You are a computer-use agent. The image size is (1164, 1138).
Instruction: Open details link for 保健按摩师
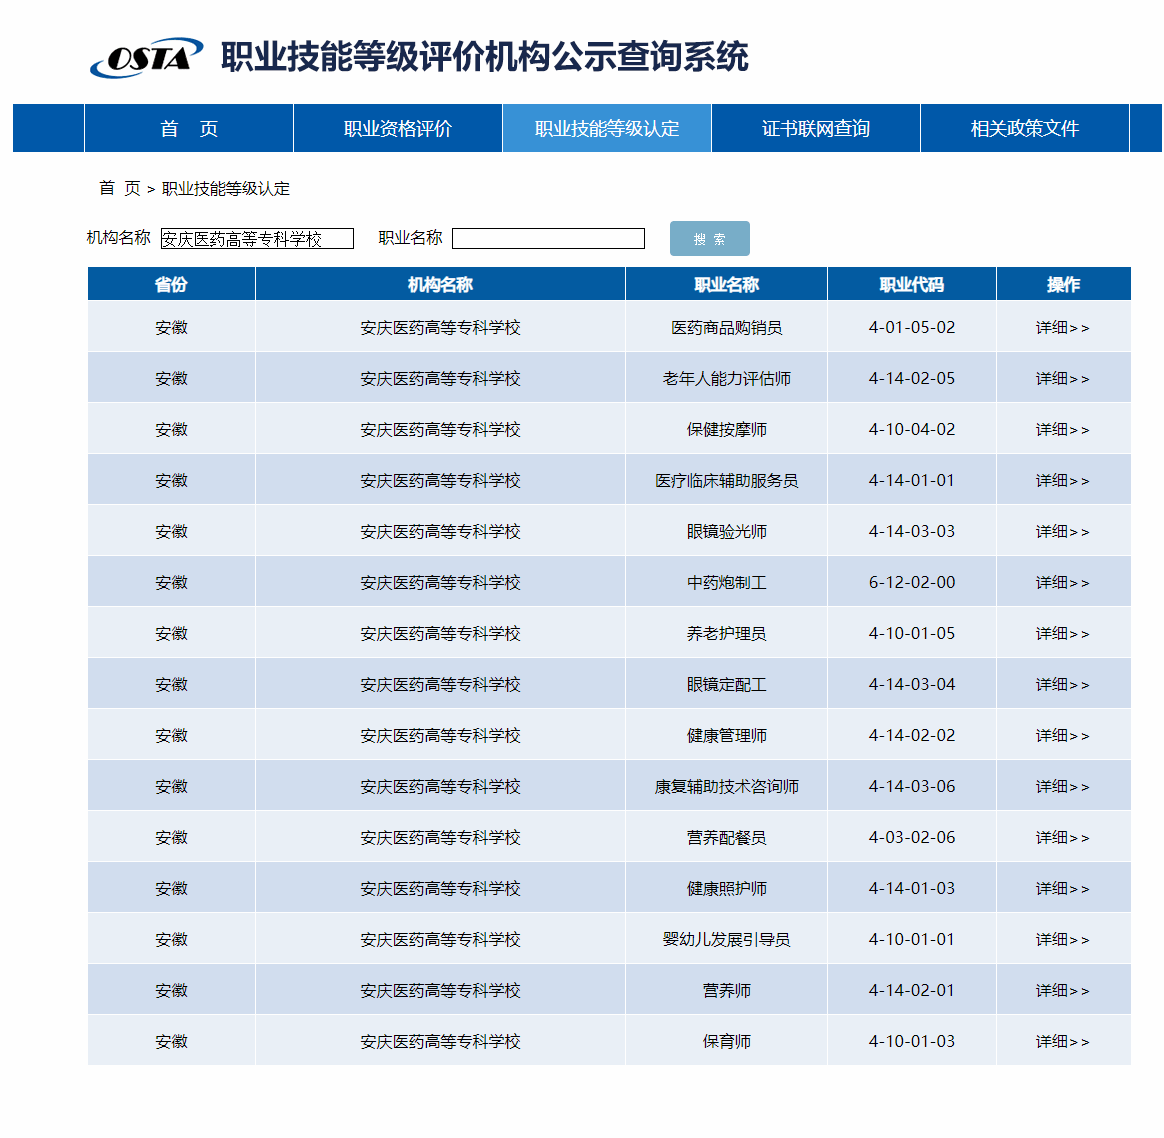point(1062,430)
